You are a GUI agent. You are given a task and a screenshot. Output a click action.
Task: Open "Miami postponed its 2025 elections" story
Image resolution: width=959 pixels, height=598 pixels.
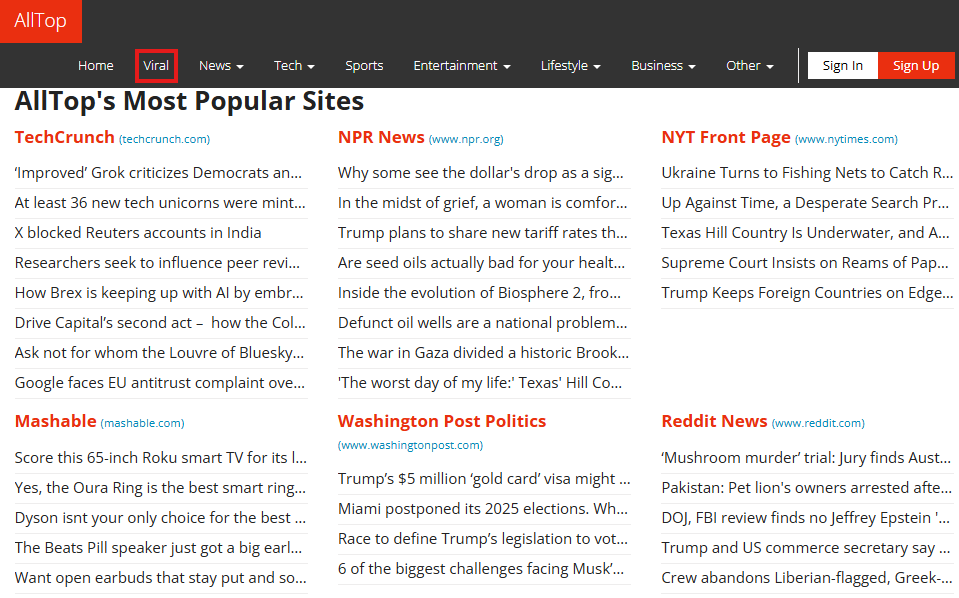tap(483, 509)
